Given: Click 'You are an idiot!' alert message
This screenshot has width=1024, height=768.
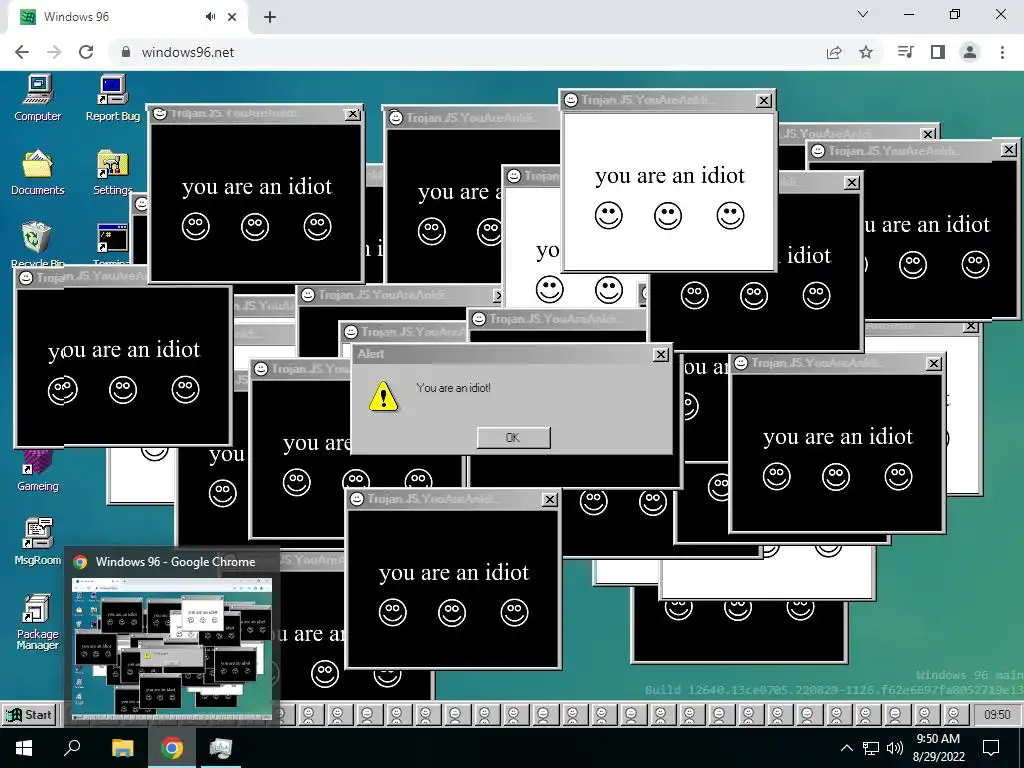Looking at the screenshot, I should (x=453, y=388).
